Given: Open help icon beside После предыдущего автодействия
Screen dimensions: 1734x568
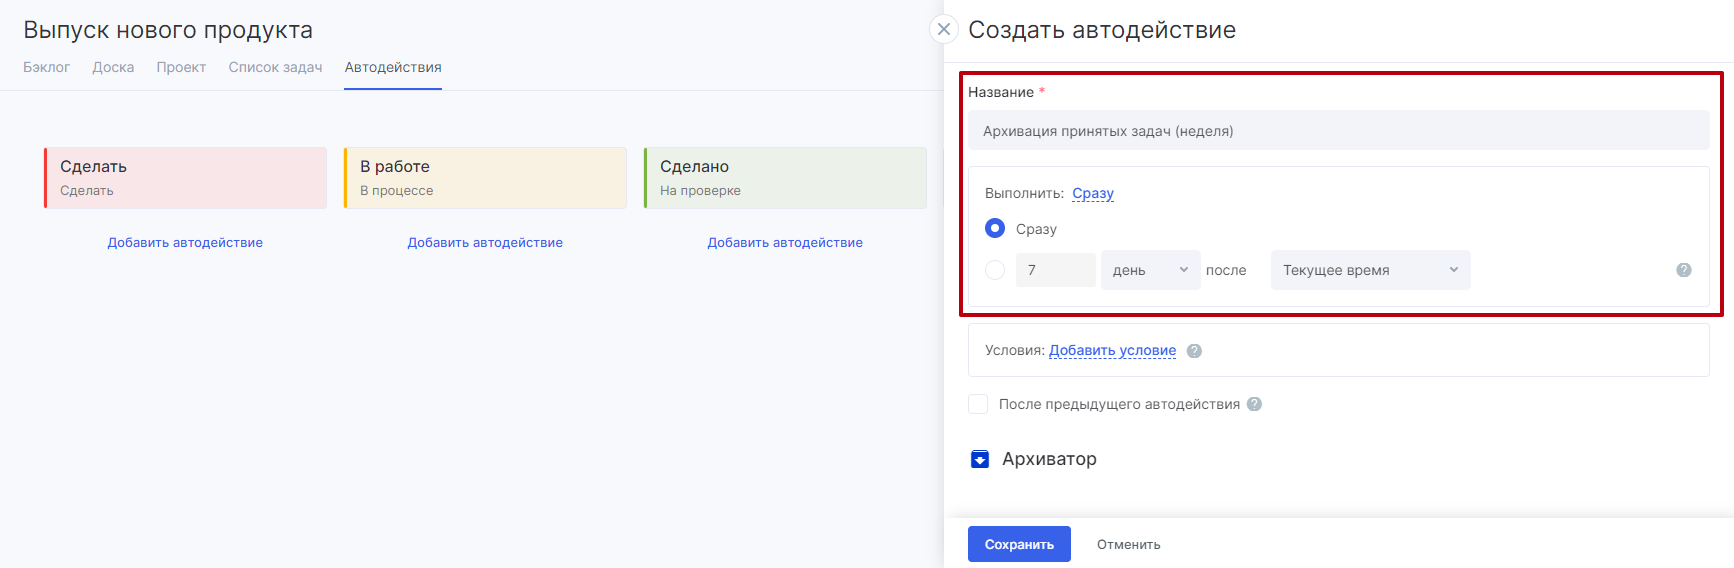Looking at the screenshot, I should pos(1254,404).
